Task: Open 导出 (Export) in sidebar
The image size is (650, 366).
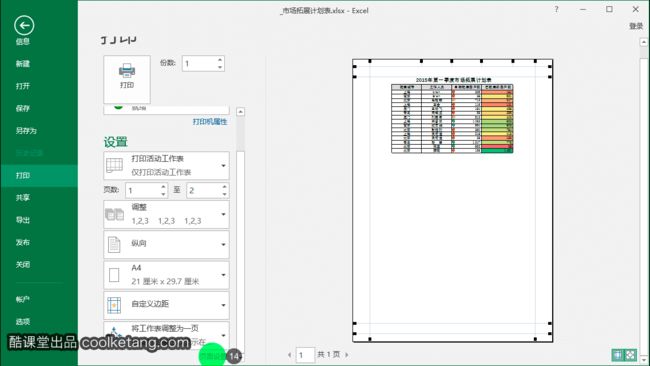Action: click(x=22, y=220)
